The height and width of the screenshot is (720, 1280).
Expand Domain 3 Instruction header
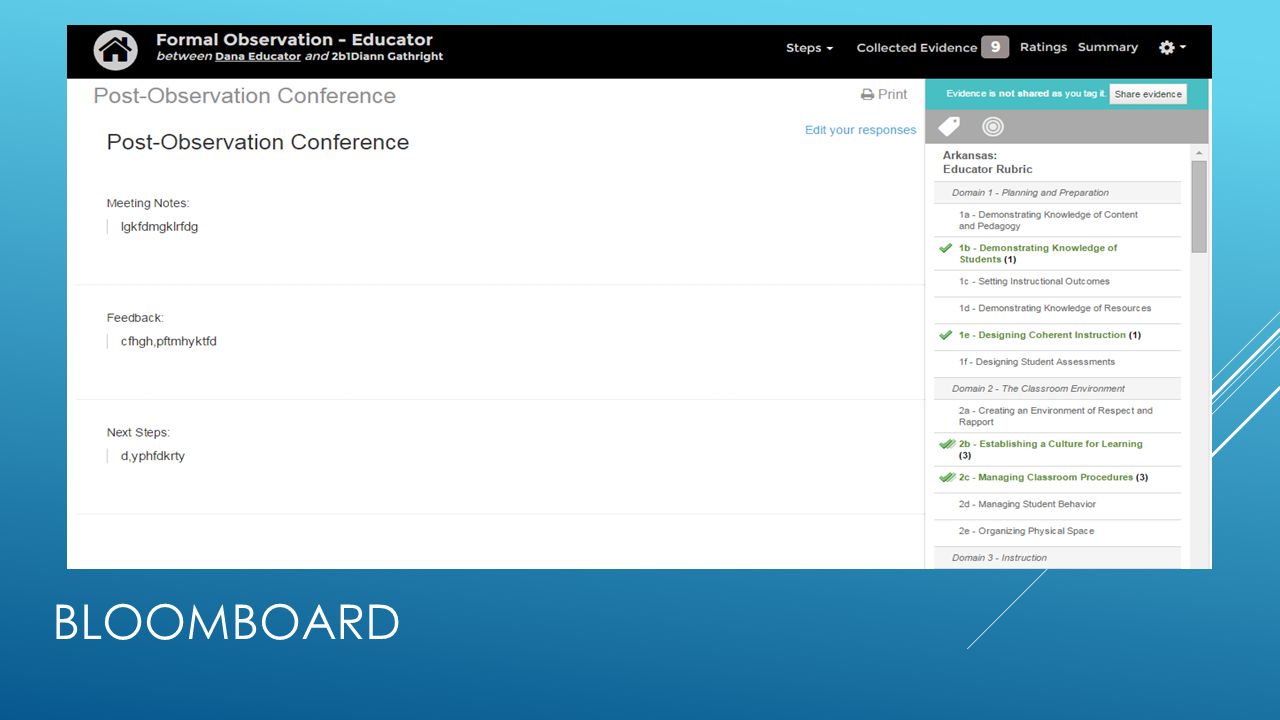(1057, 558)
